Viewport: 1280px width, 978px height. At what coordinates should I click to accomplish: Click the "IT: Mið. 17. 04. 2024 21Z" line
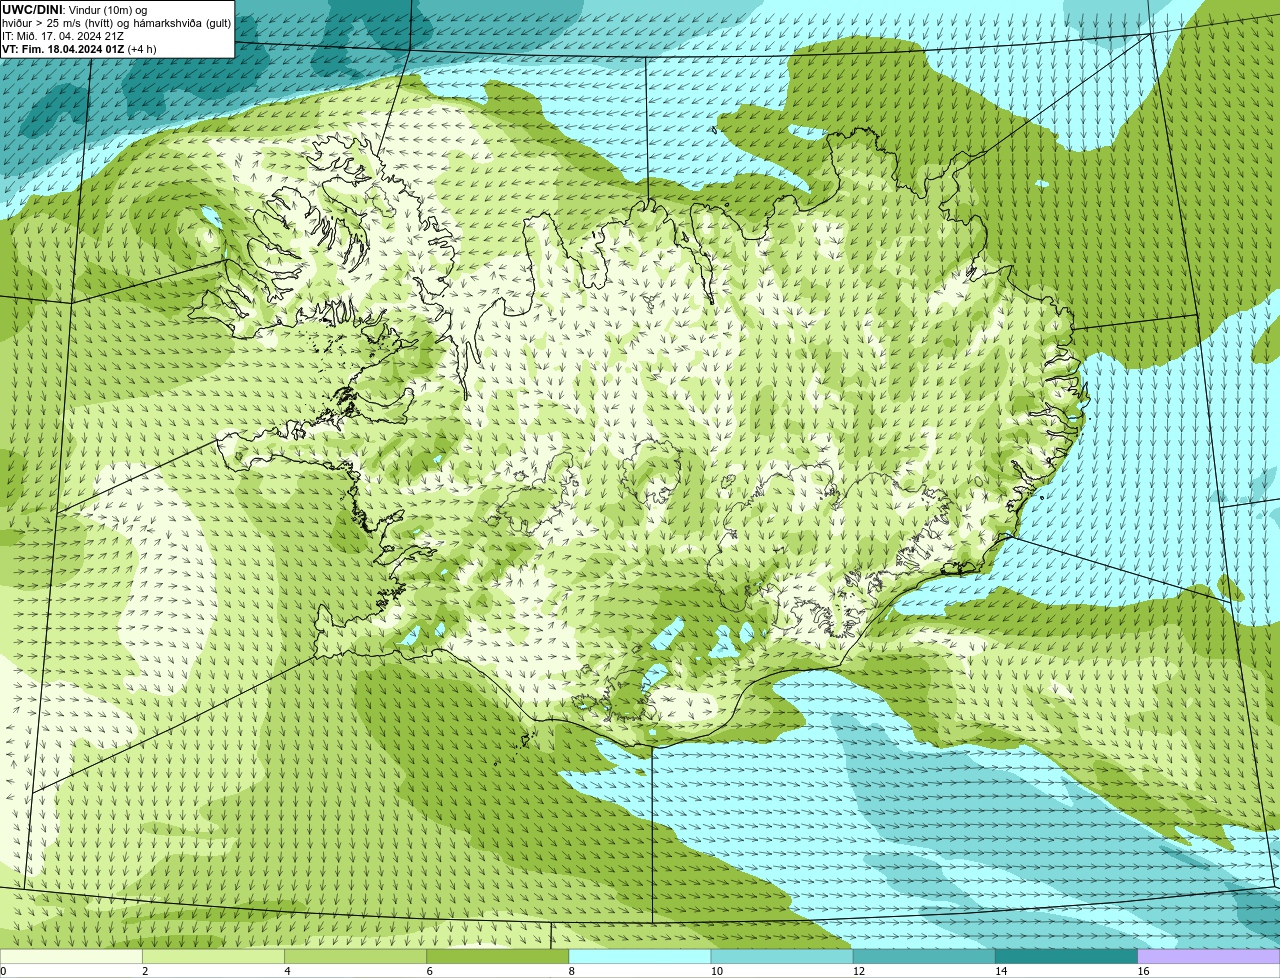(63, 36)
